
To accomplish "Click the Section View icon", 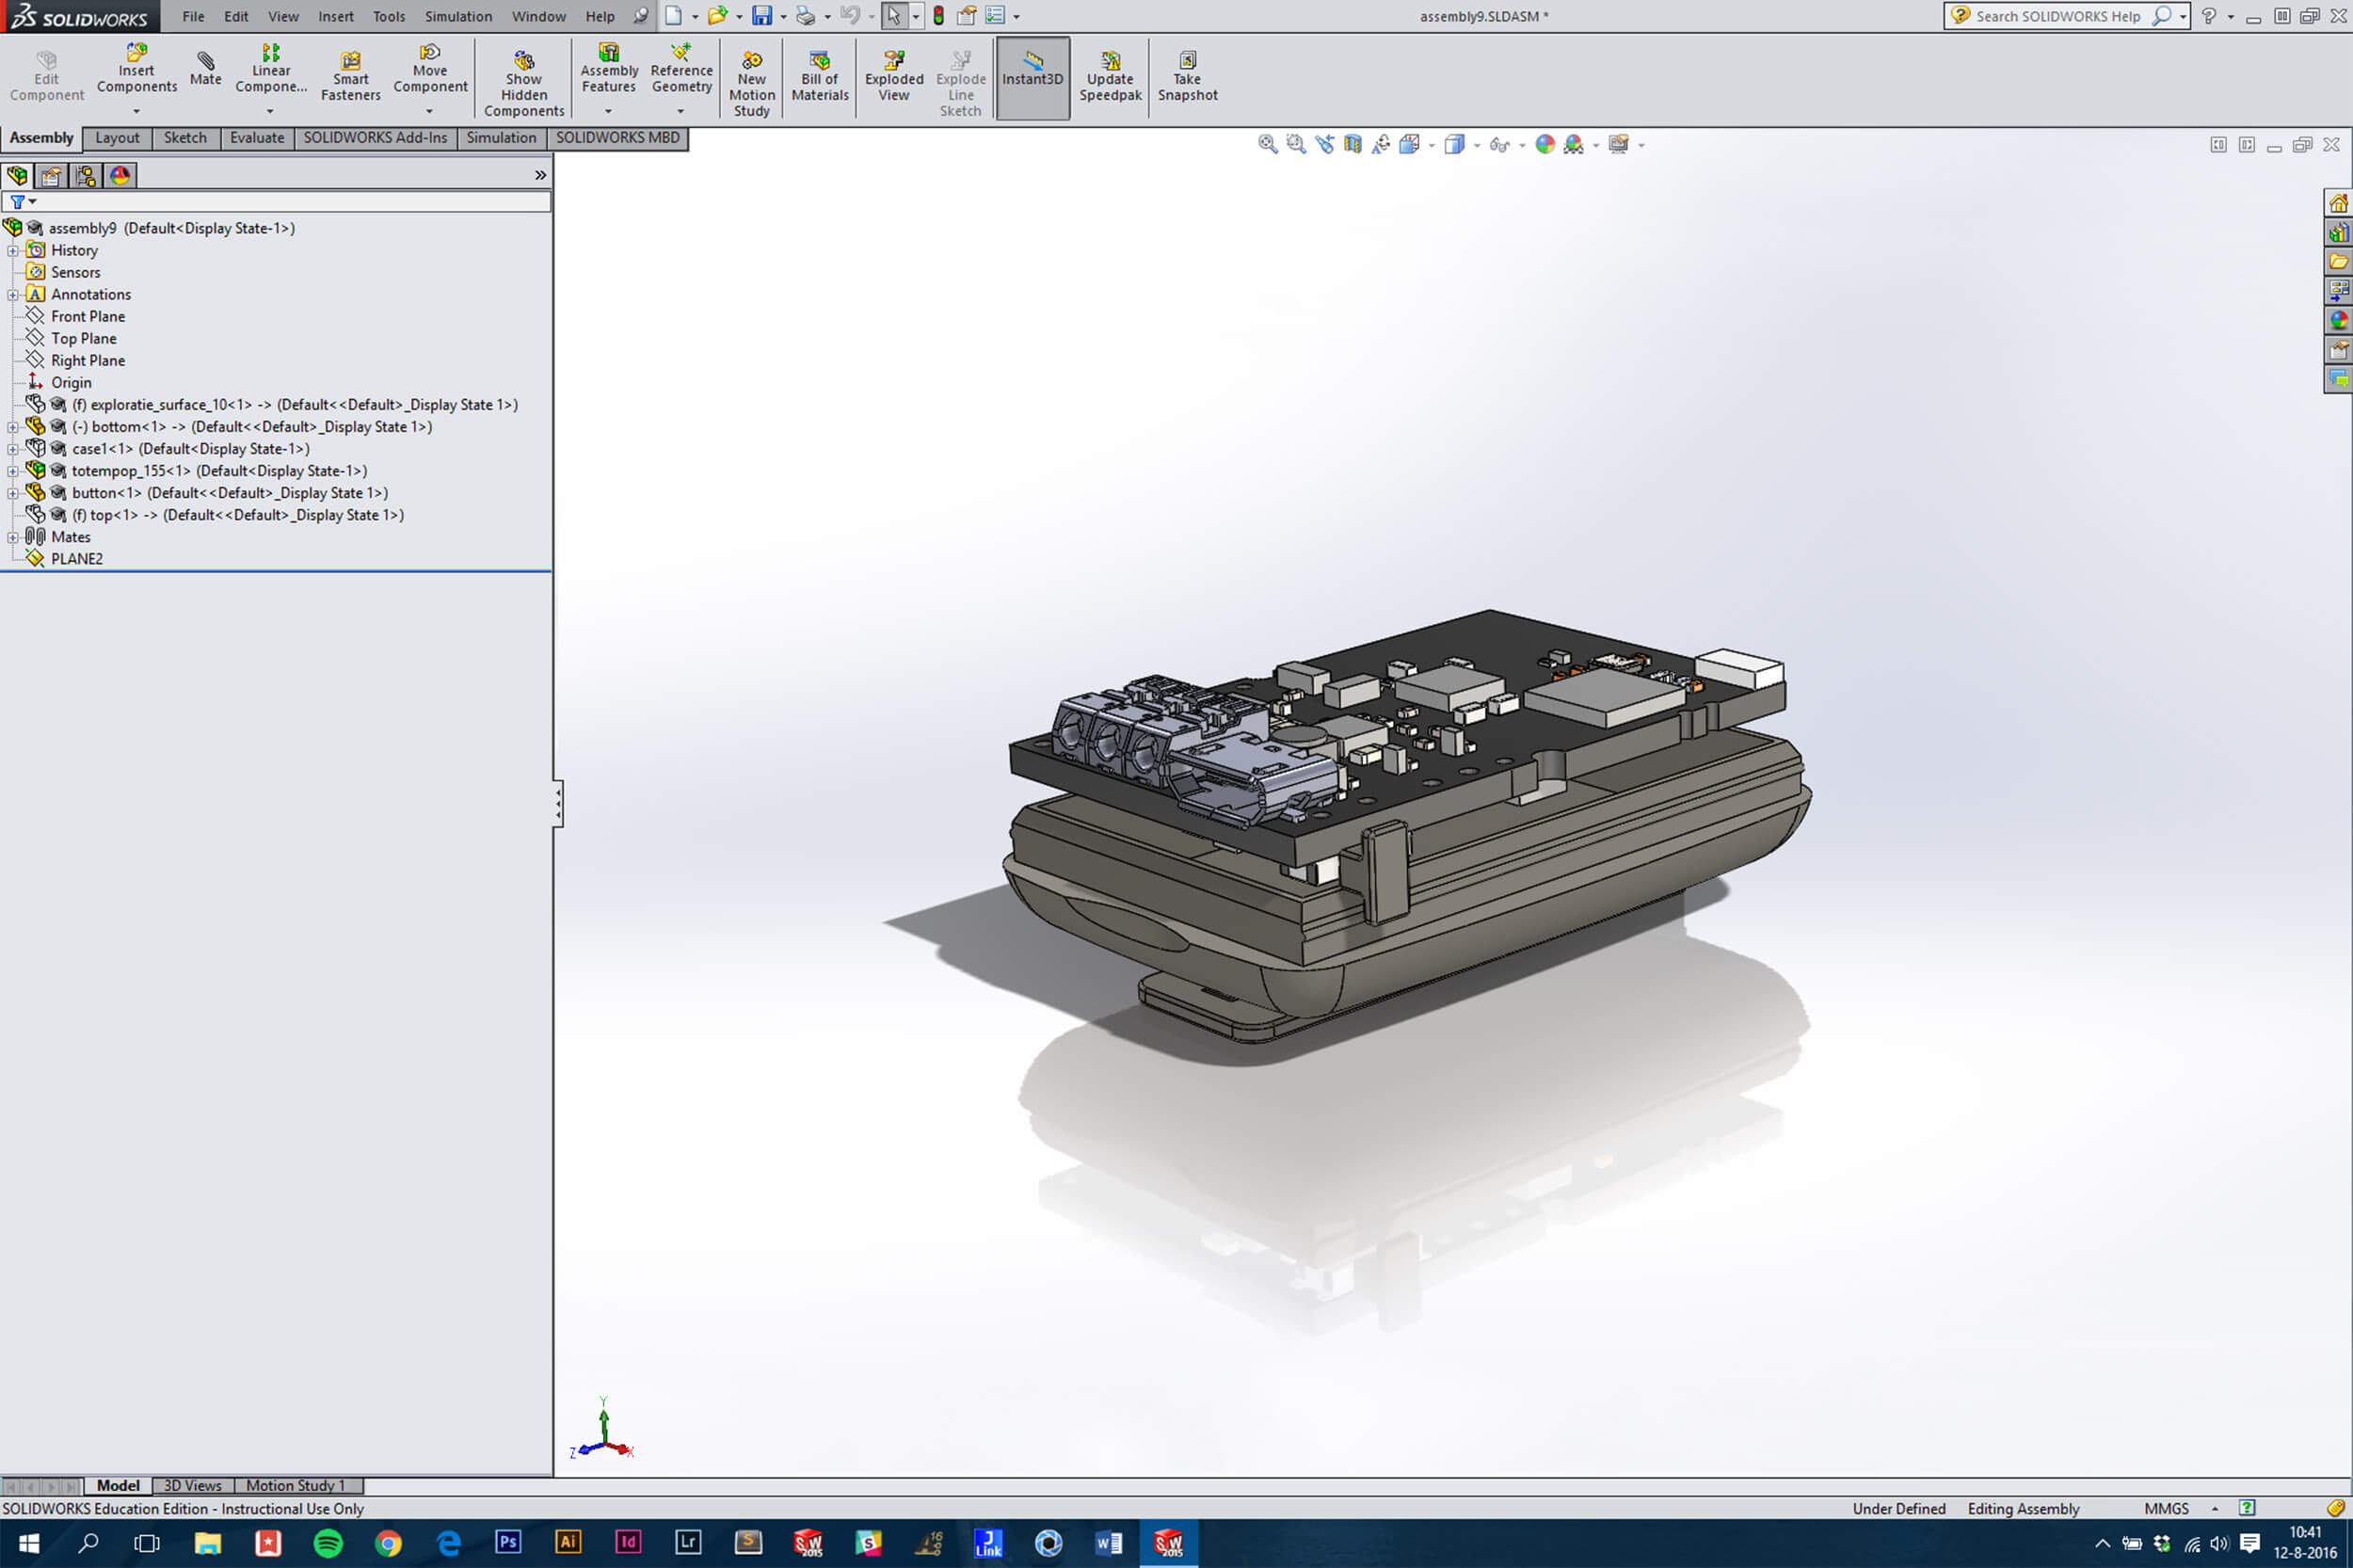I will [x=1353, y=145].
